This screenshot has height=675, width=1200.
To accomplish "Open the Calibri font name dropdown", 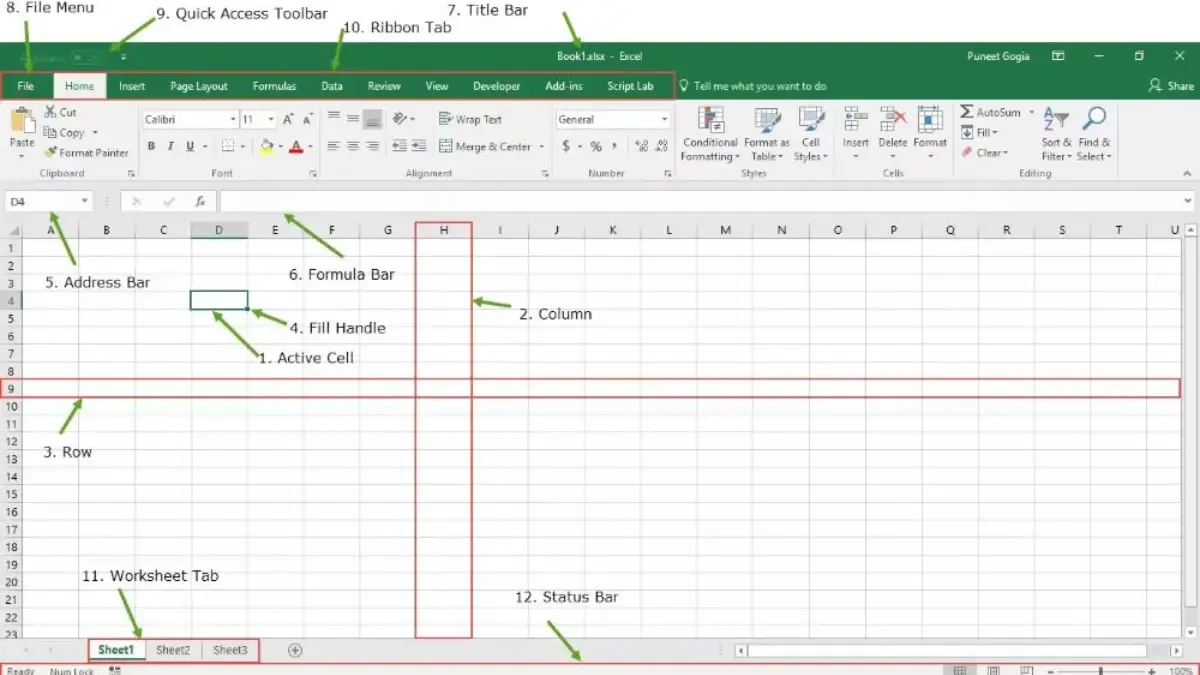I will tap(232, 119).
